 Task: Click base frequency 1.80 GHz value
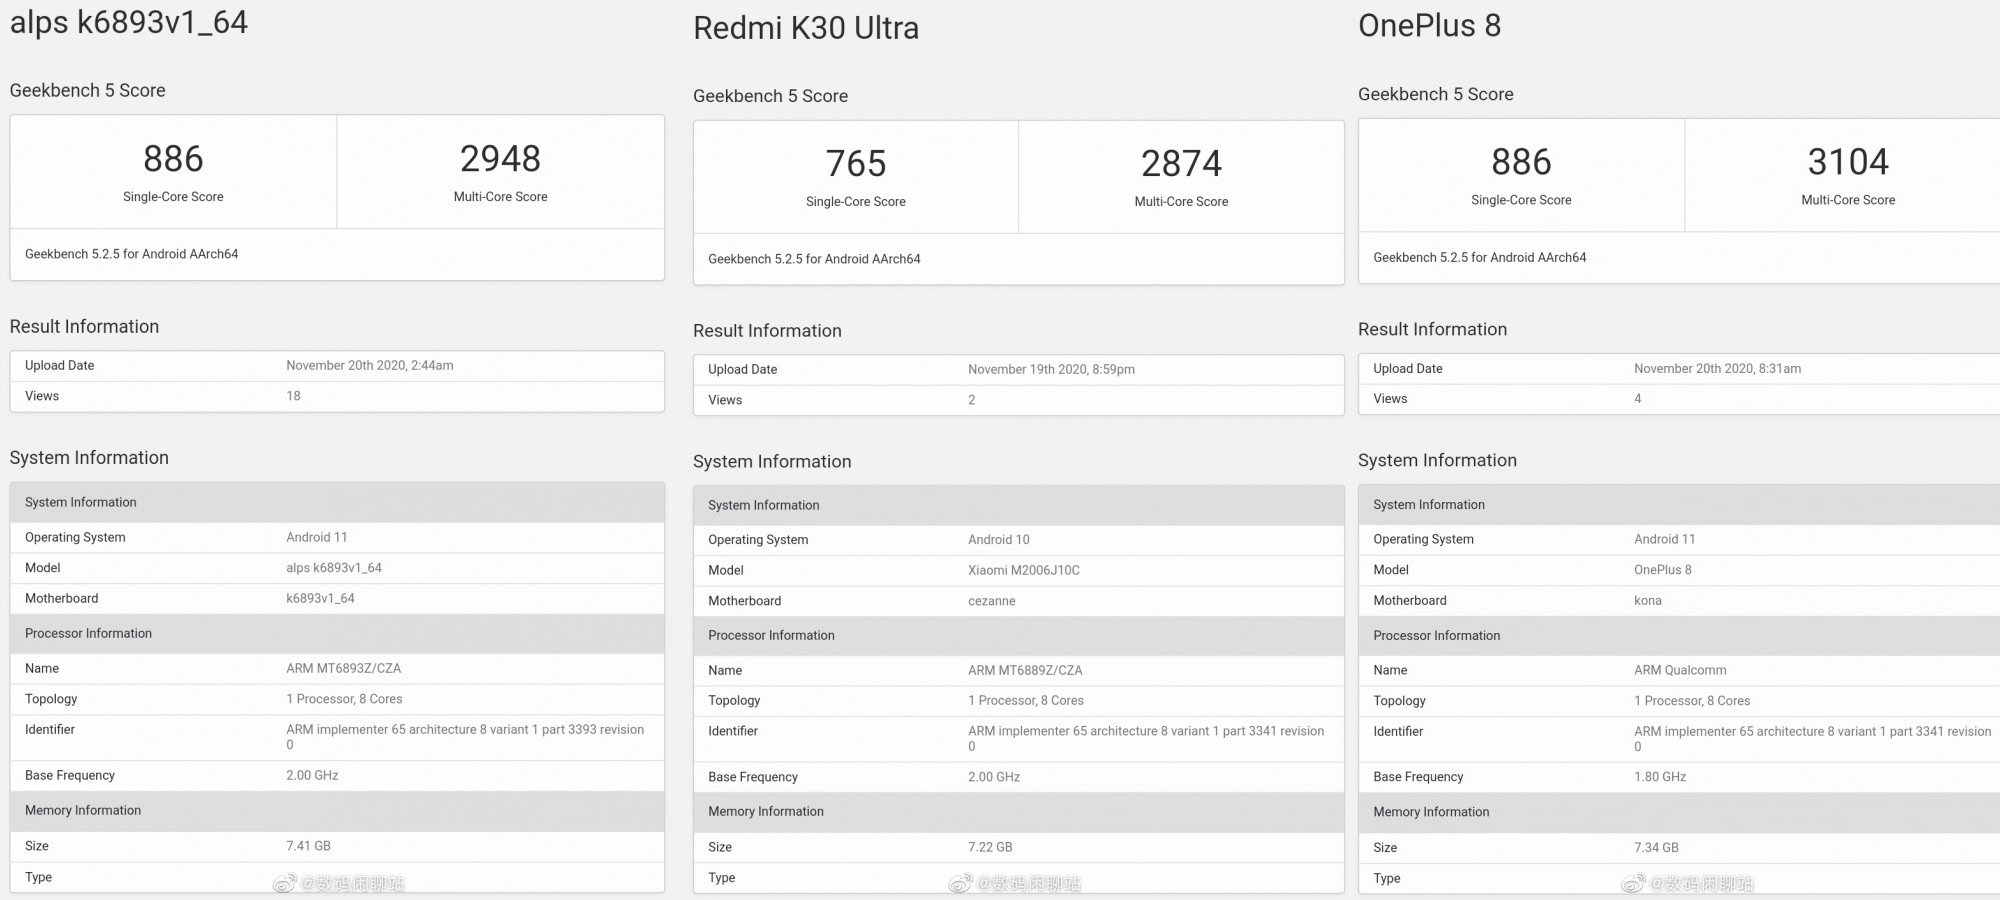(1660, 777)
